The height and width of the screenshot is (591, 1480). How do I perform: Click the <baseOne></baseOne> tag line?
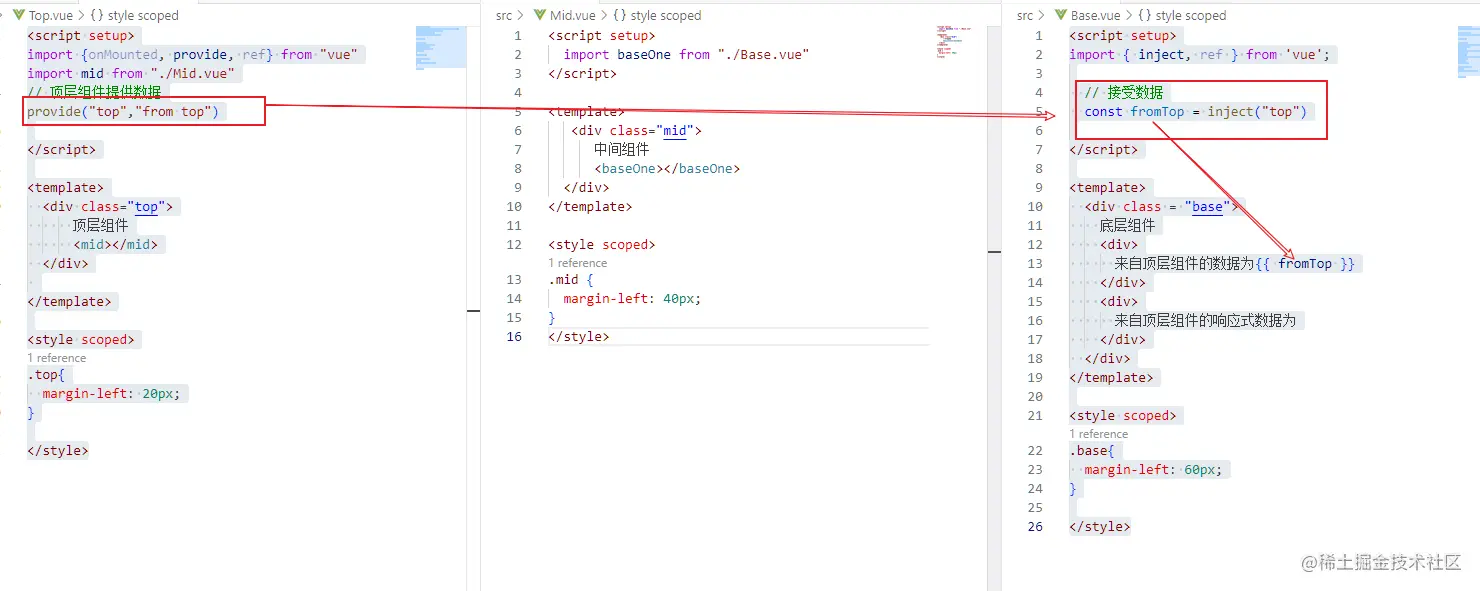click(x=667, y=168)
